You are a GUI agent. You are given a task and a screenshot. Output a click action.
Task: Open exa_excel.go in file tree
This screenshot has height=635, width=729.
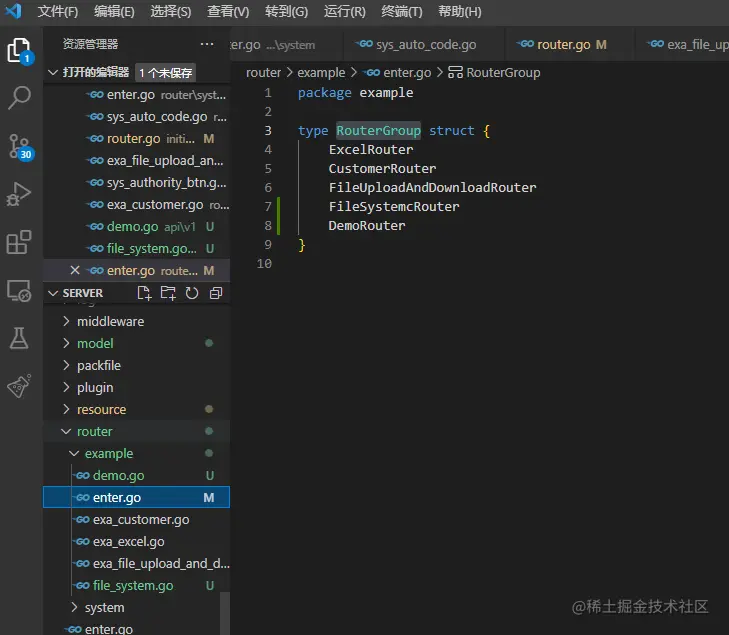(137, 542)
